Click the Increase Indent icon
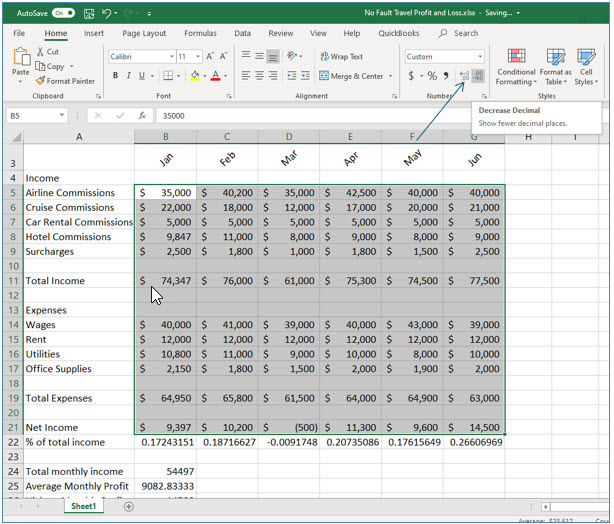The height and width of the screenshot is (524, 614). coord(305,75)
